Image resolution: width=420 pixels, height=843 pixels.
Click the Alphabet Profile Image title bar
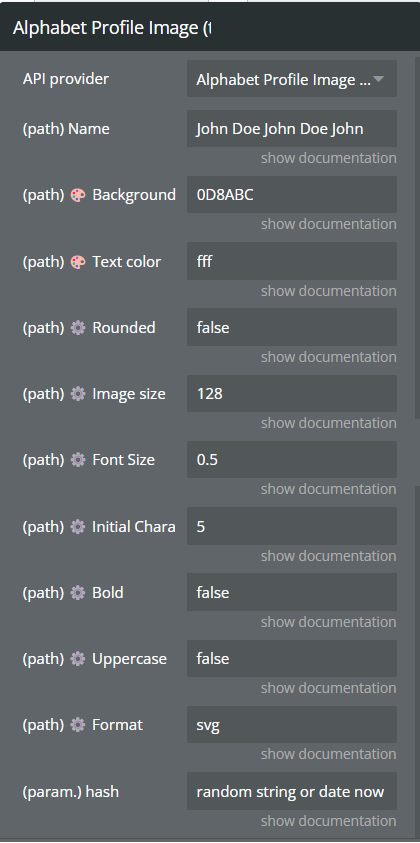coord(210,28)
